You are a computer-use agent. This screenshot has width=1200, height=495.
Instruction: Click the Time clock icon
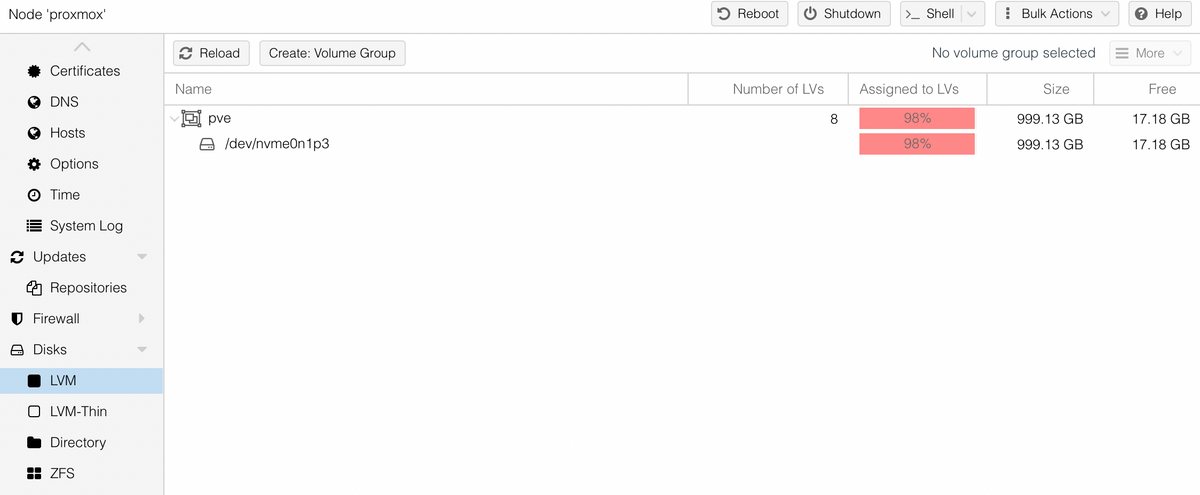click(x=34, y=195)
